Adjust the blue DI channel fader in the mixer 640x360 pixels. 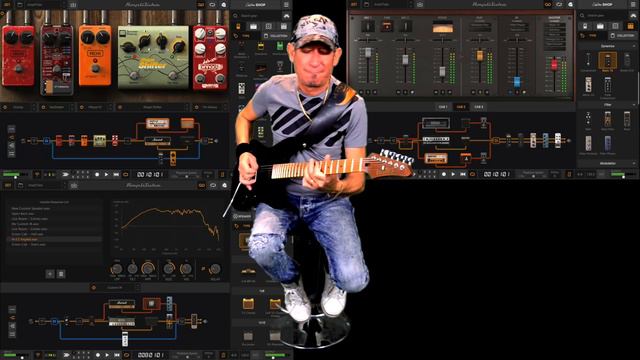coord(517,81)
